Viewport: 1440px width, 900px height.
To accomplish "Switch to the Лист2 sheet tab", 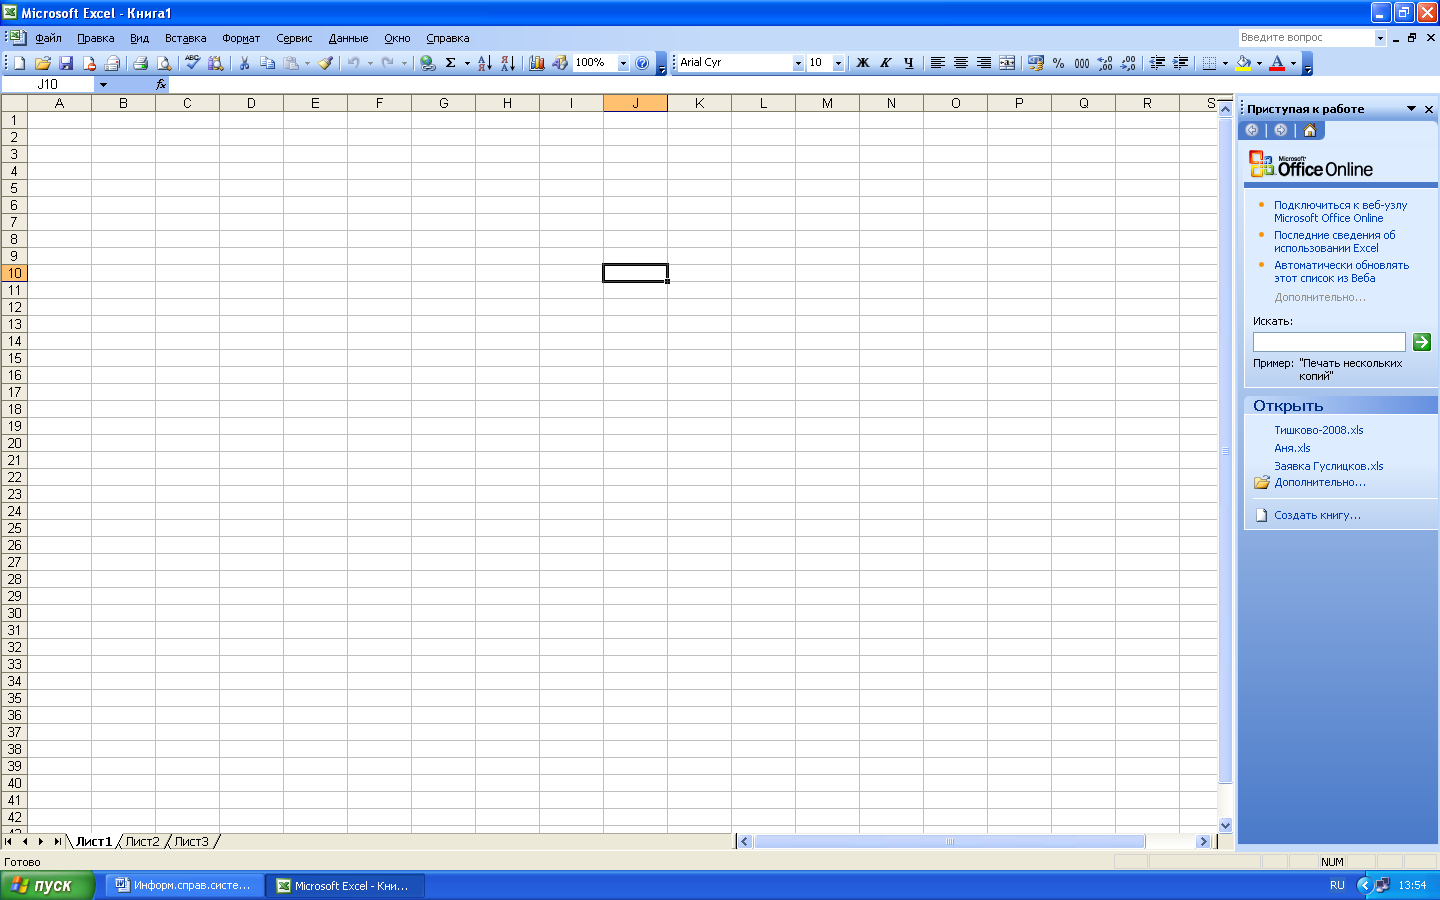I will [142, 842].
